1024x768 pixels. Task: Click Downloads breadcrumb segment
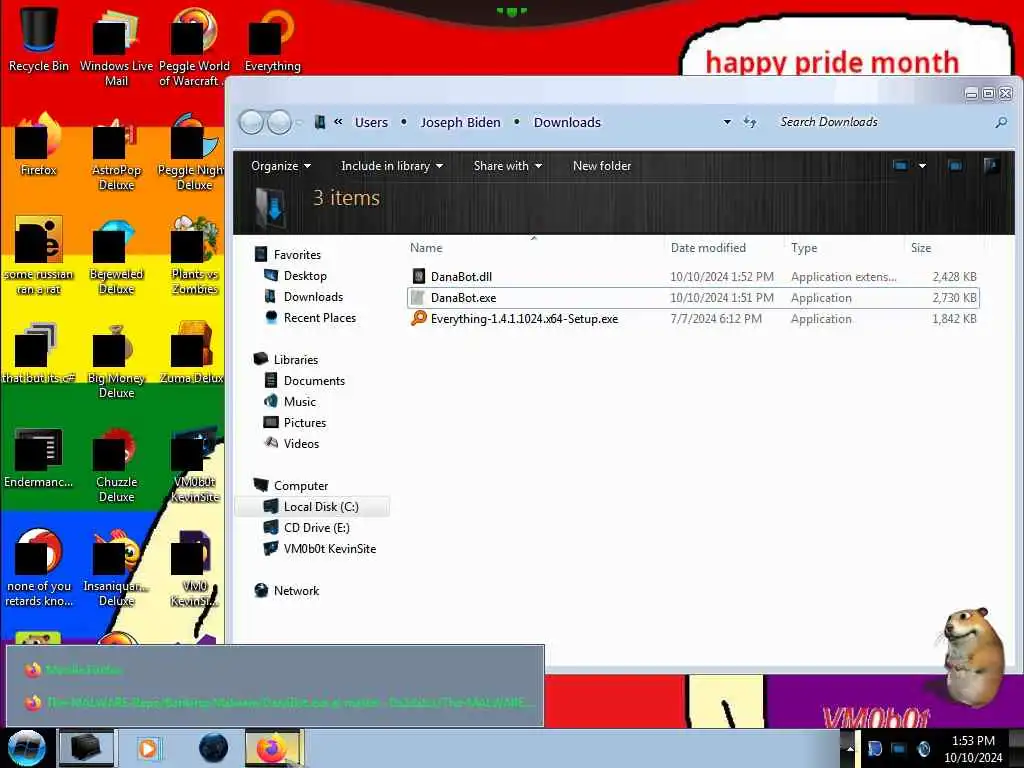567,122
